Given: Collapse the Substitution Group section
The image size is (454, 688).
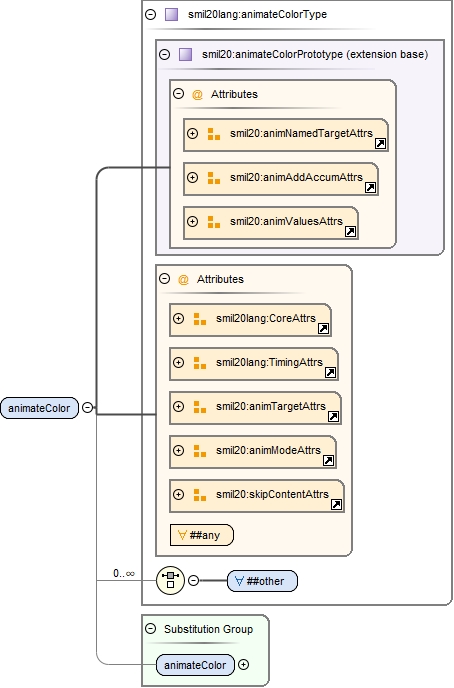Looking at the screenshot, I should click(150, 628).
